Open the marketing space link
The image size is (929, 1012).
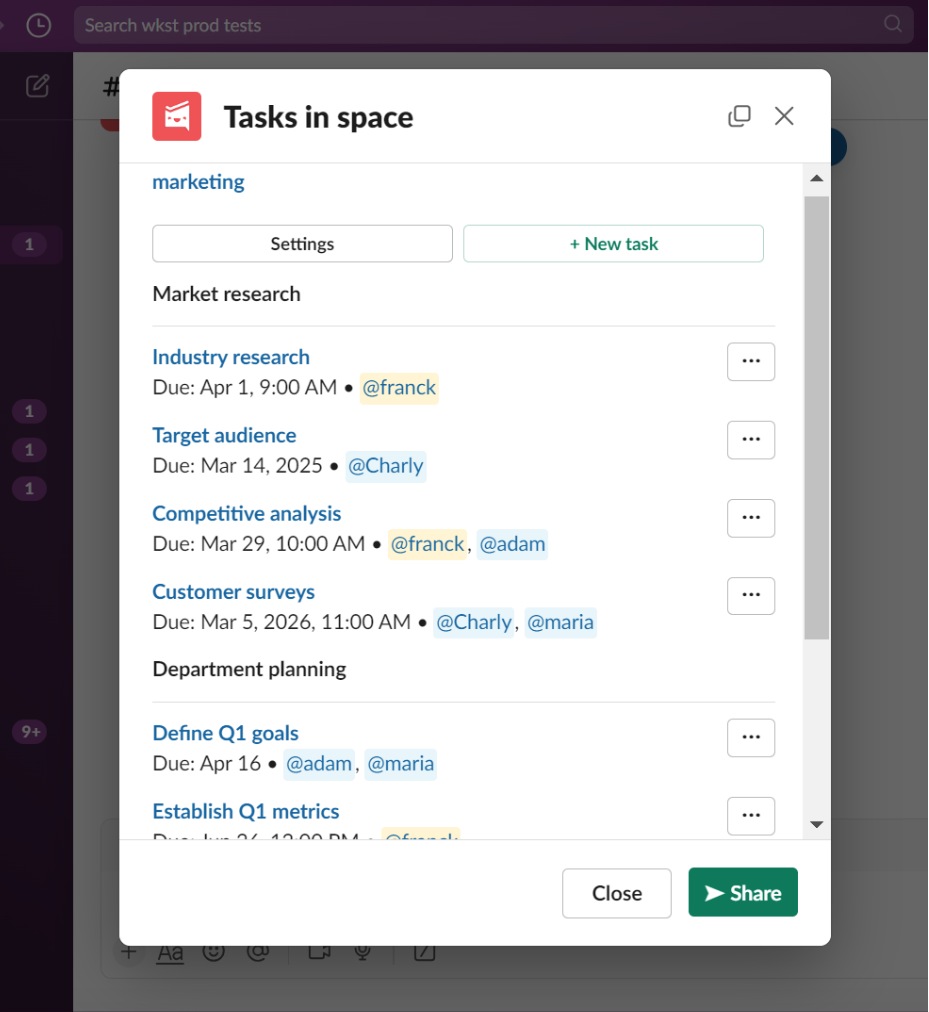197,181
